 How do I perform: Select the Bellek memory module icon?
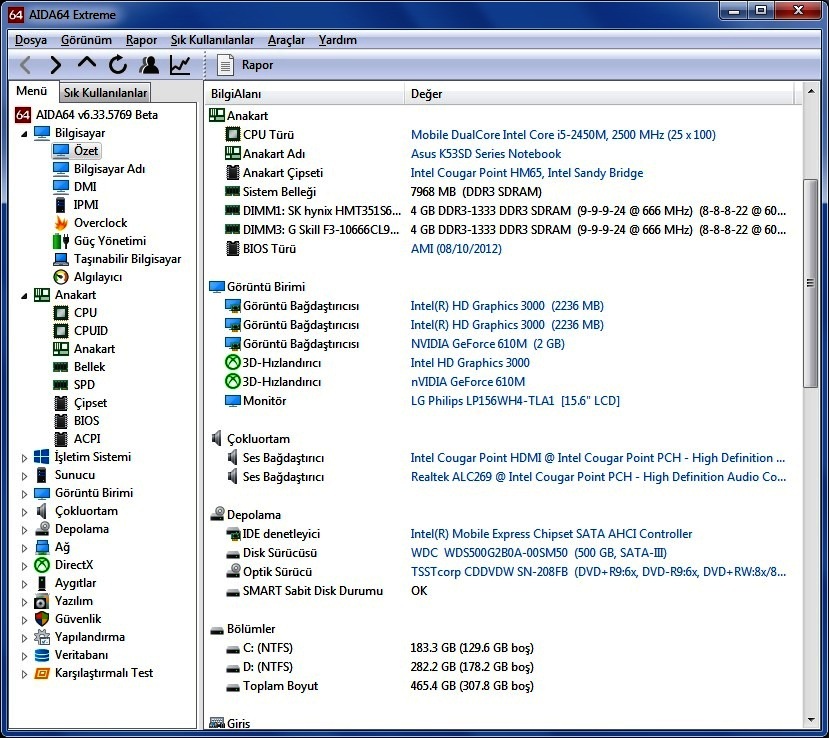click(61, 367)
